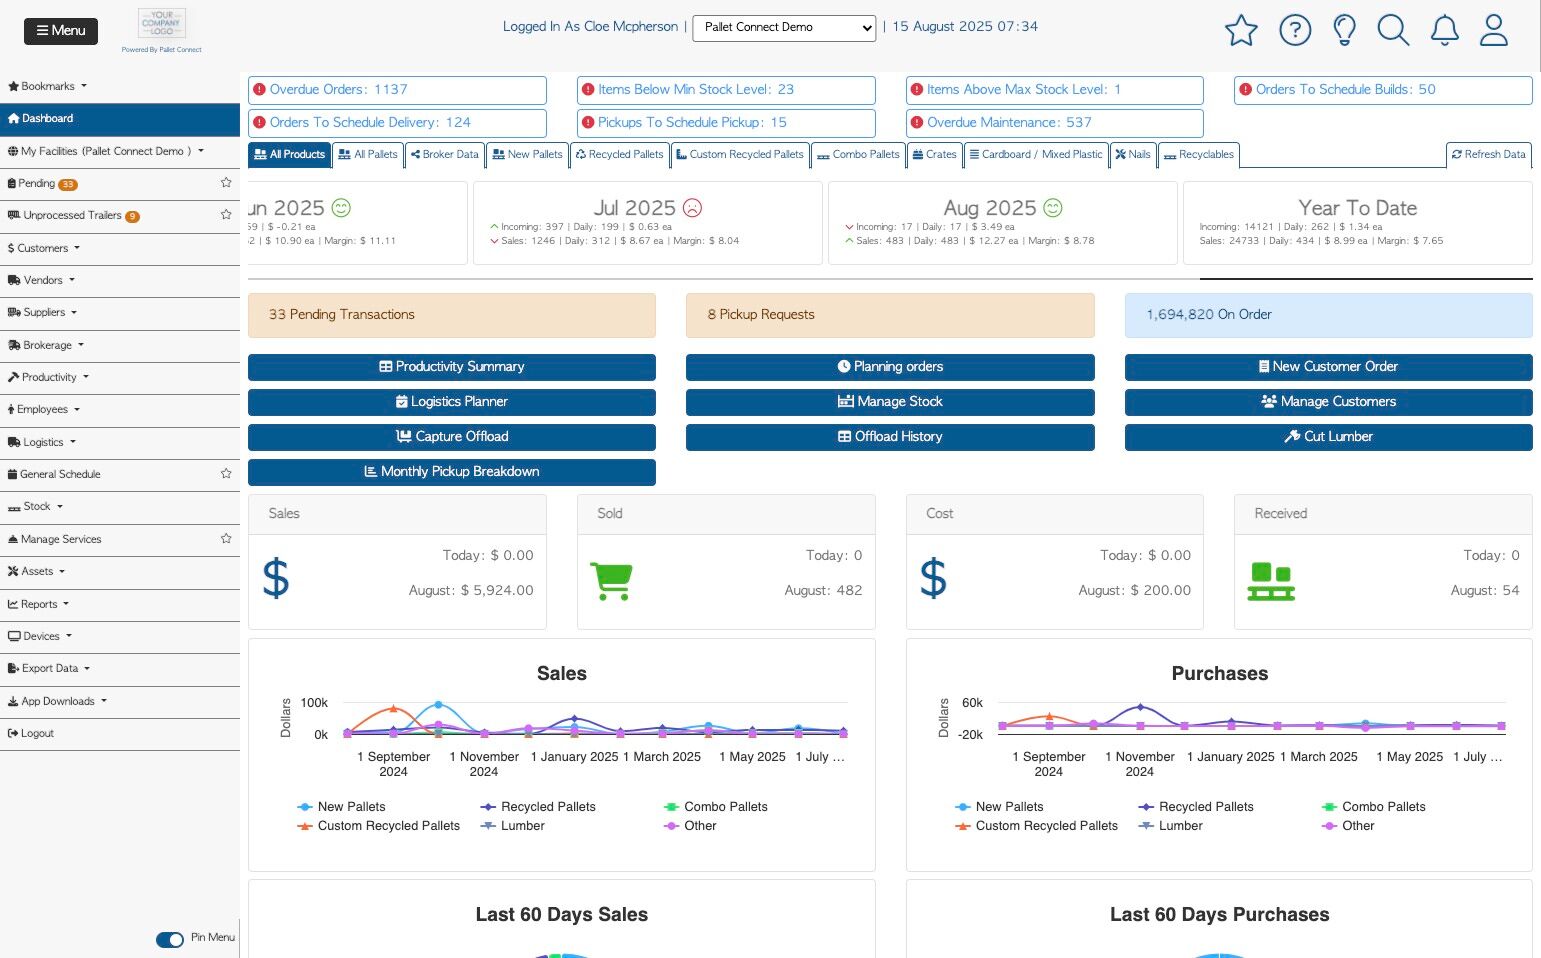Open the bookmarks star icon in header
Image resolution: width=1541 pixels, height=958 pixels.
click(x=1241, y=30)
